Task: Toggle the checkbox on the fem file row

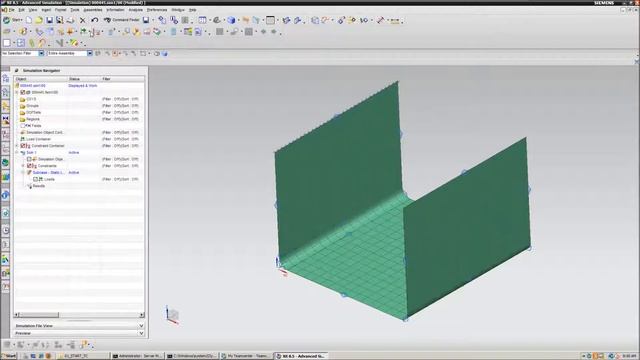Action: coord(23,92)
